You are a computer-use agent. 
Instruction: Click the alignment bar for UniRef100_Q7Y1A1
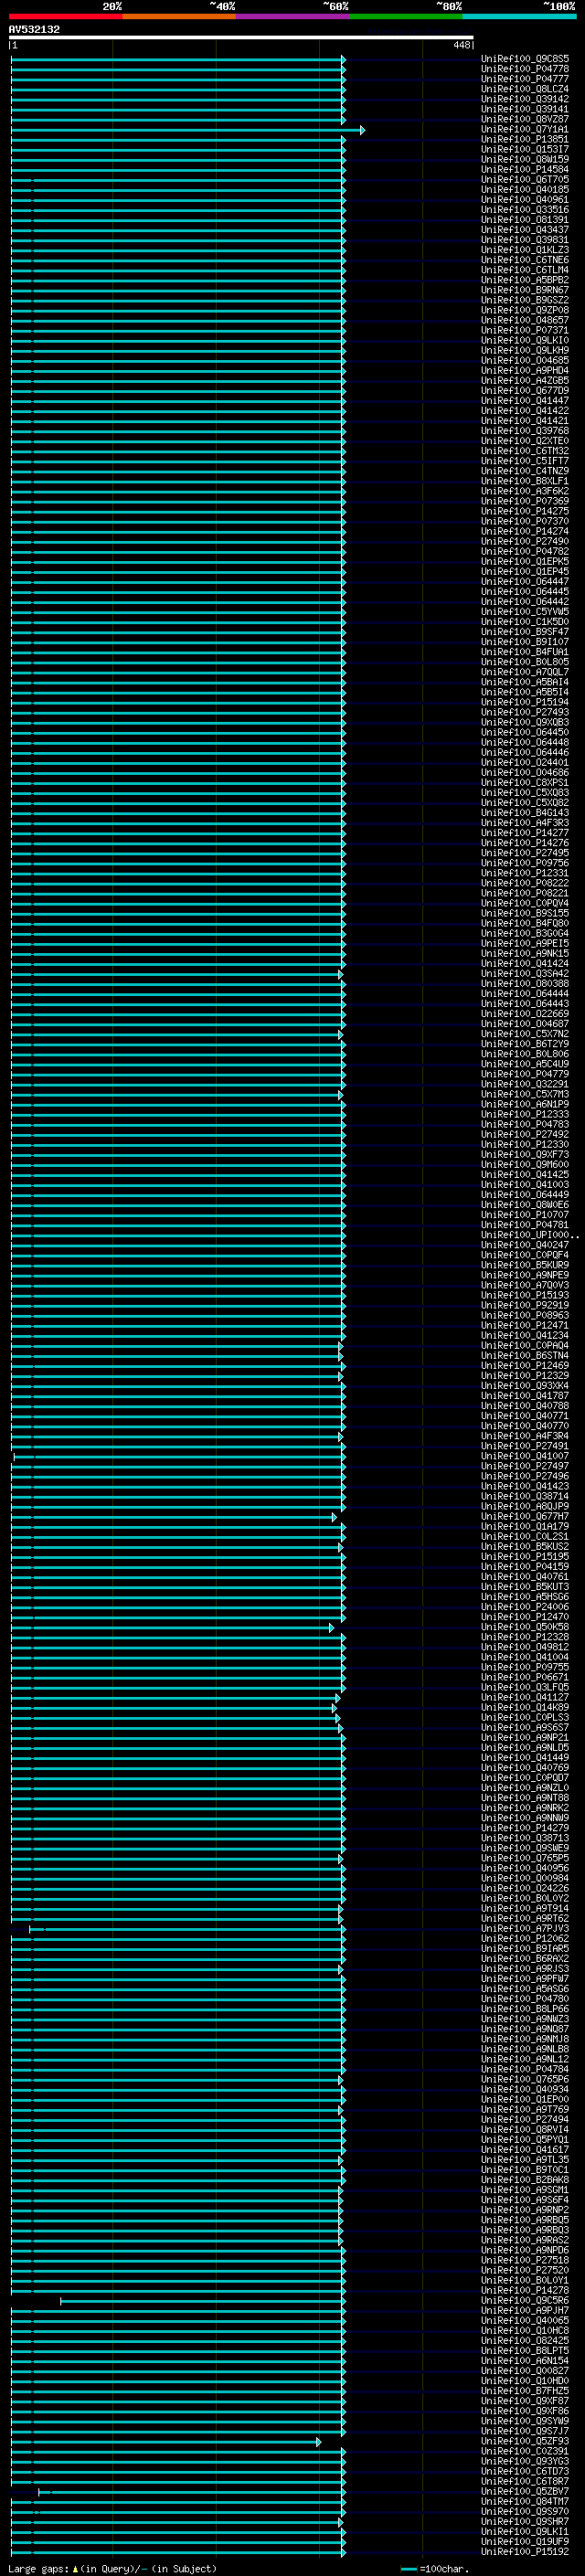(188, 130)
